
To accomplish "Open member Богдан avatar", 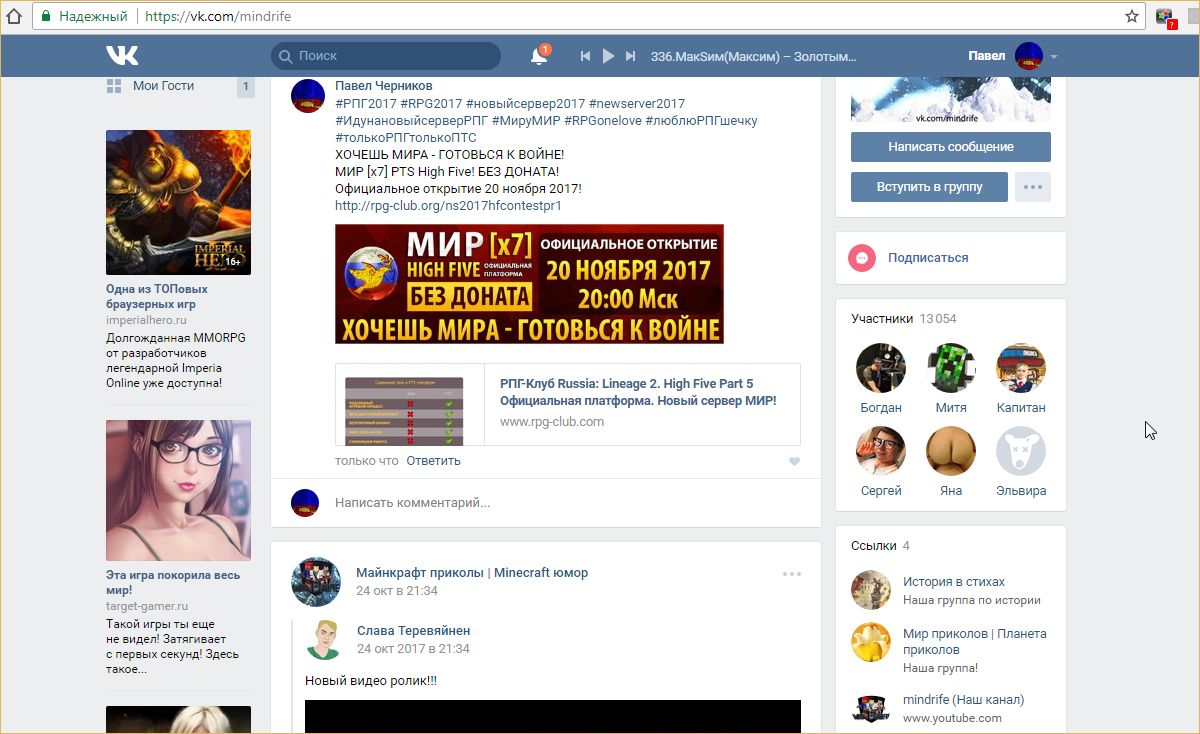I will tap(881, 368).
